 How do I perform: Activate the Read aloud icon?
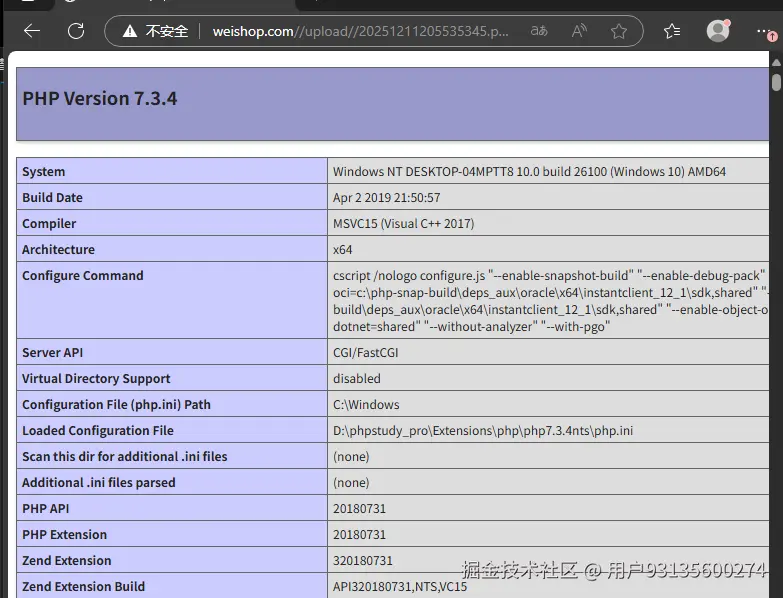click(x=579, y=31)
